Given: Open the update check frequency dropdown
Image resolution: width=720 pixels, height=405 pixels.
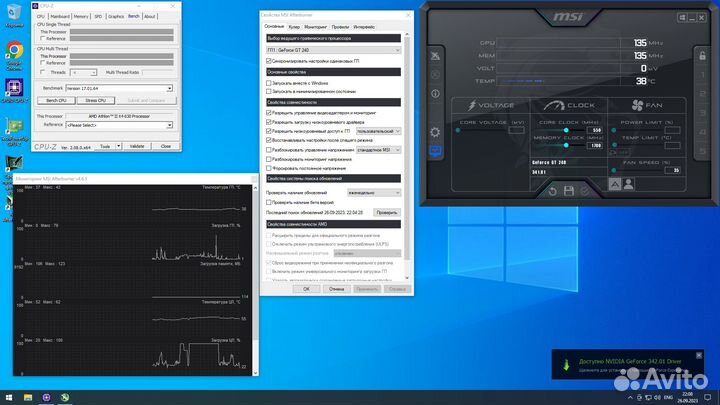Looking at the screenshot, I should [374, 193].
